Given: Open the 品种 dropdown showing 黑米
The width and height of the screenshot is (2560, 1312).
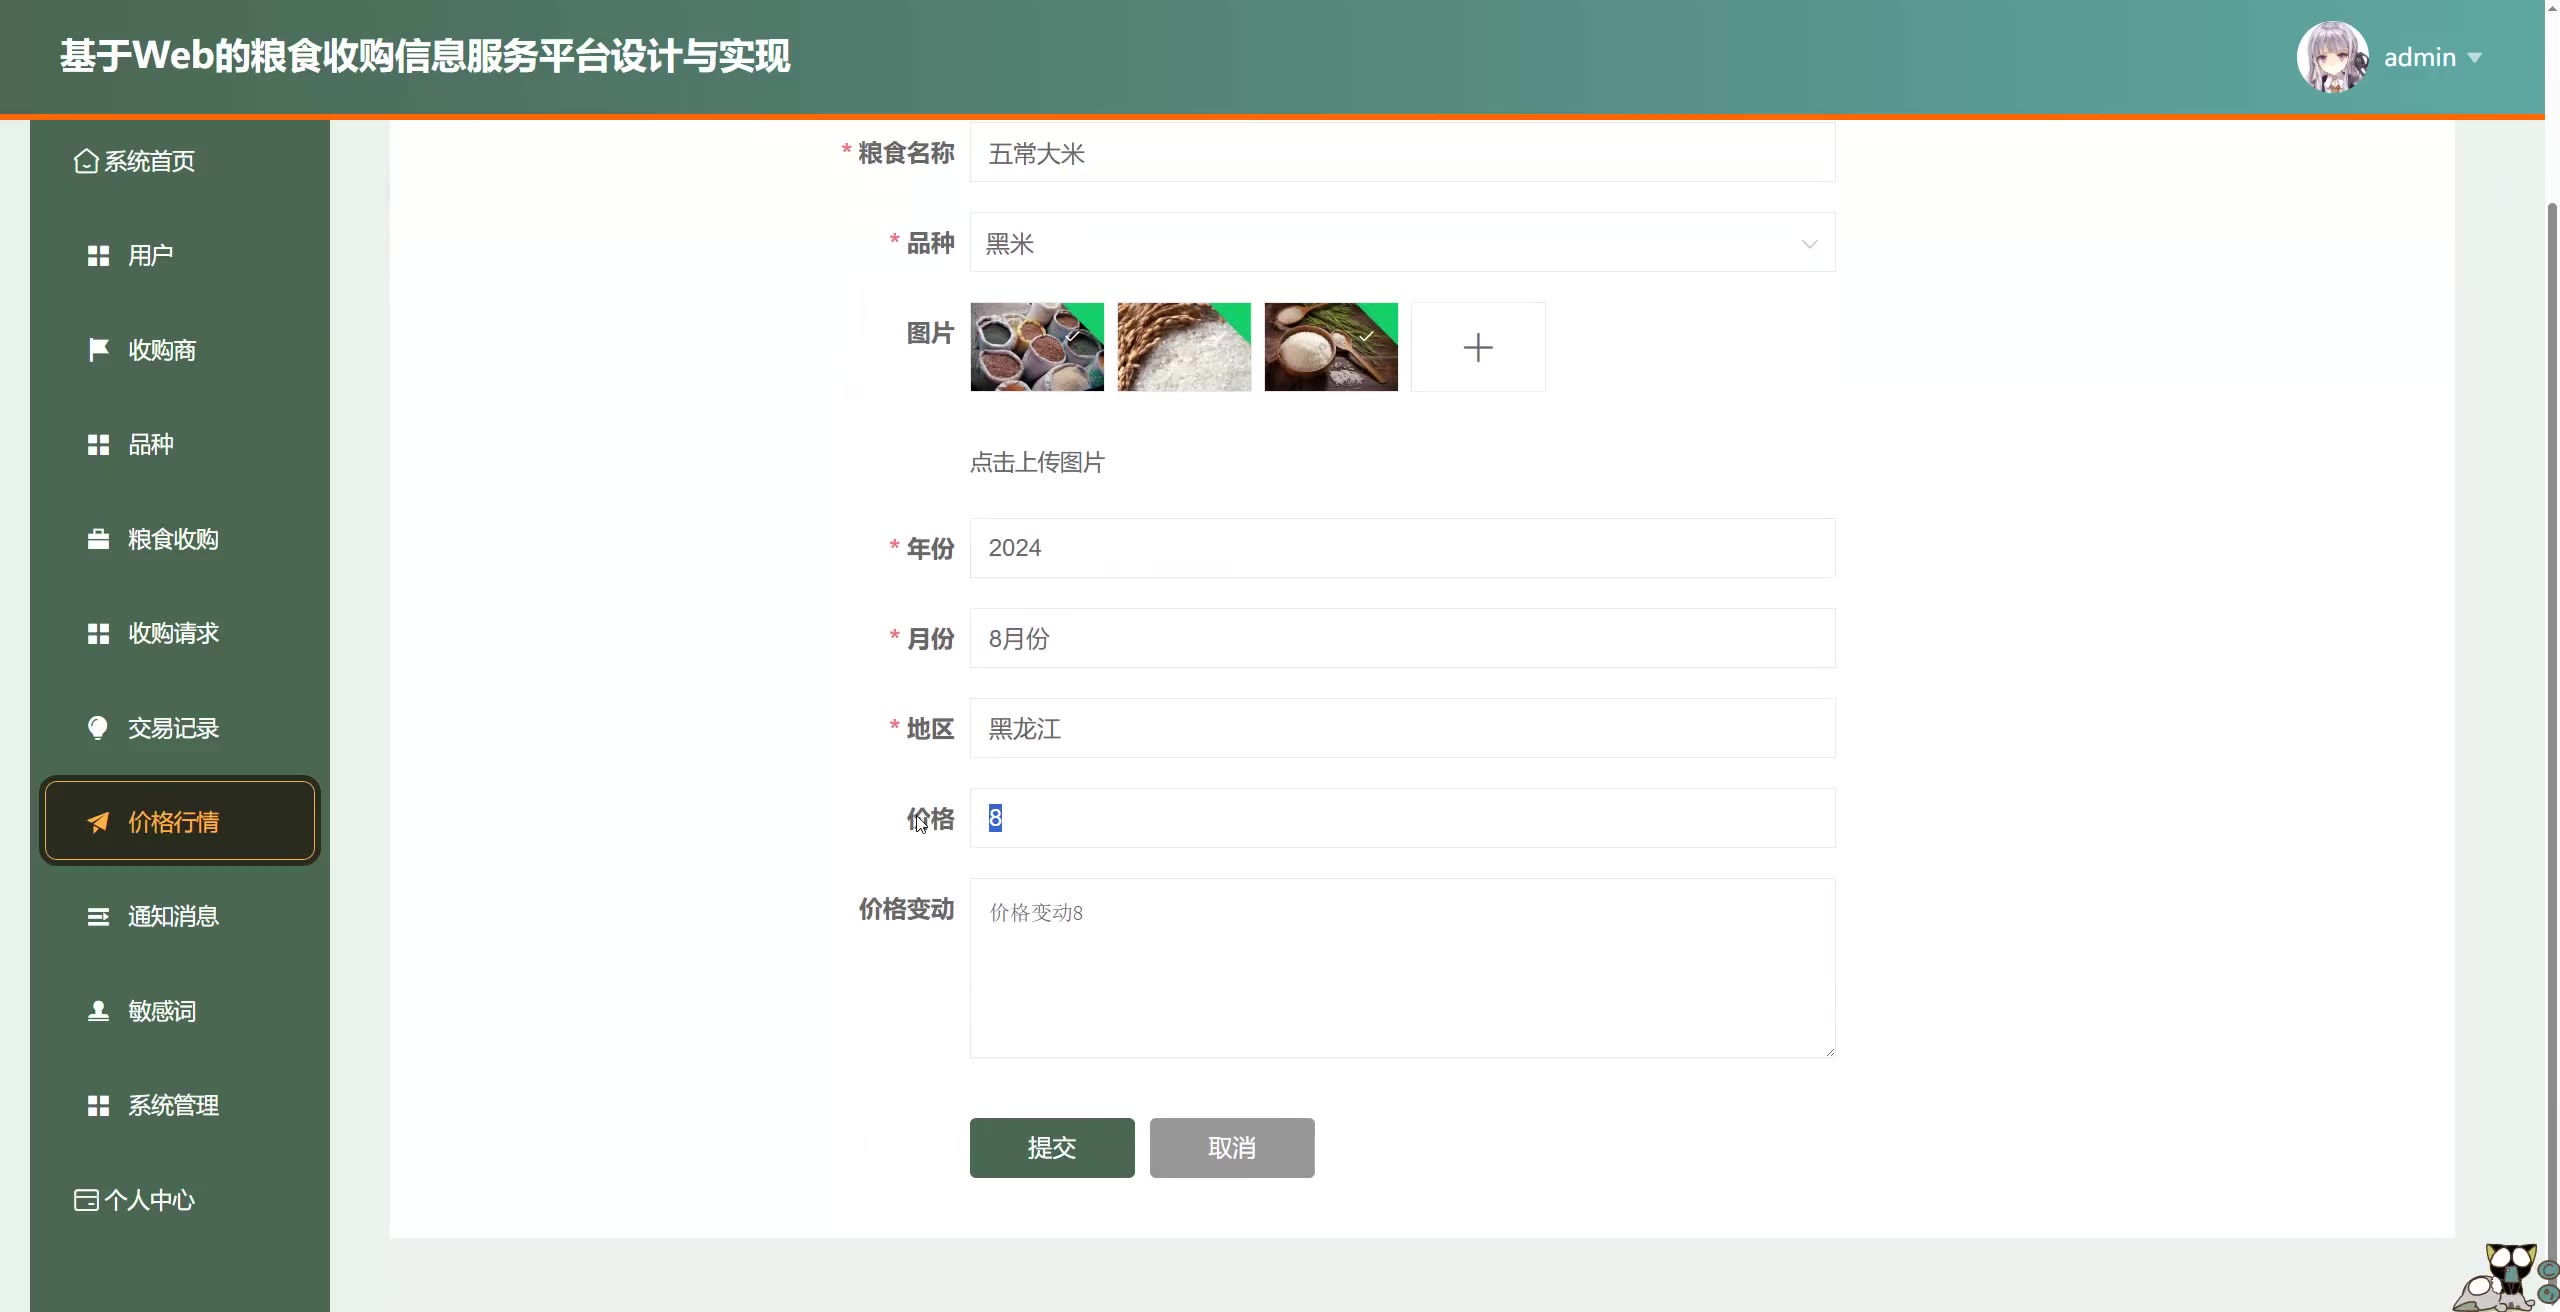Looking at the screenshot, I should 1390,243.
